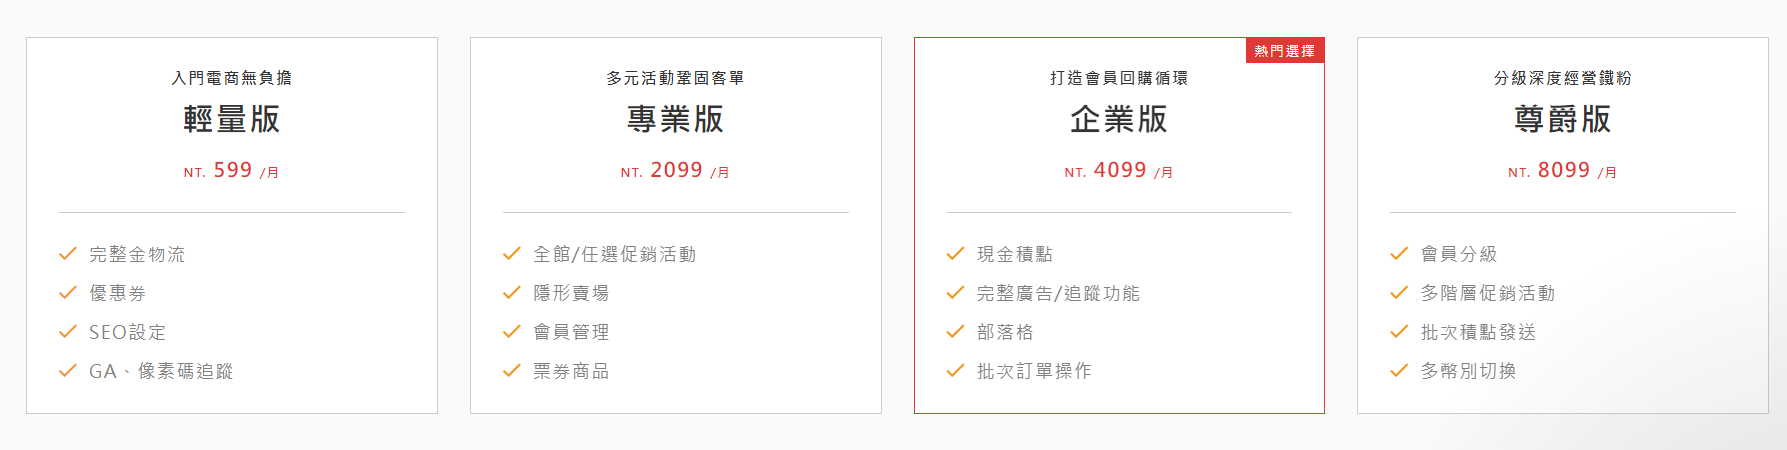This screenshot has width=1787, height=450.
Task: Select the GA、像素碼追蹤 feature text
Action: click(161, 371)
